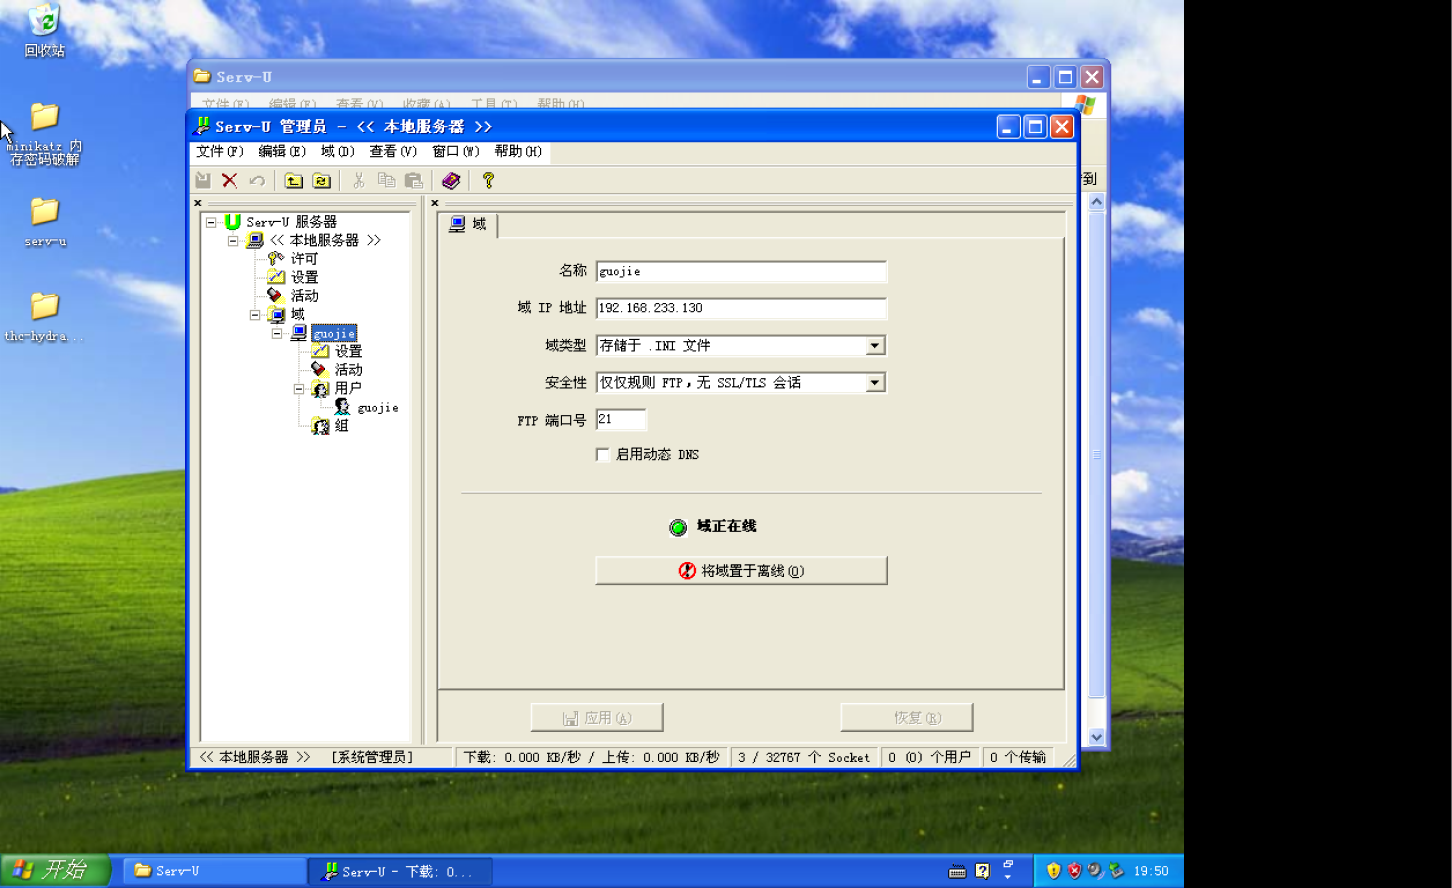Click into the 域 IP 地址 field
Image resolution: width=1452 pixels, height=888 pixels.
(x=741, y=309)
